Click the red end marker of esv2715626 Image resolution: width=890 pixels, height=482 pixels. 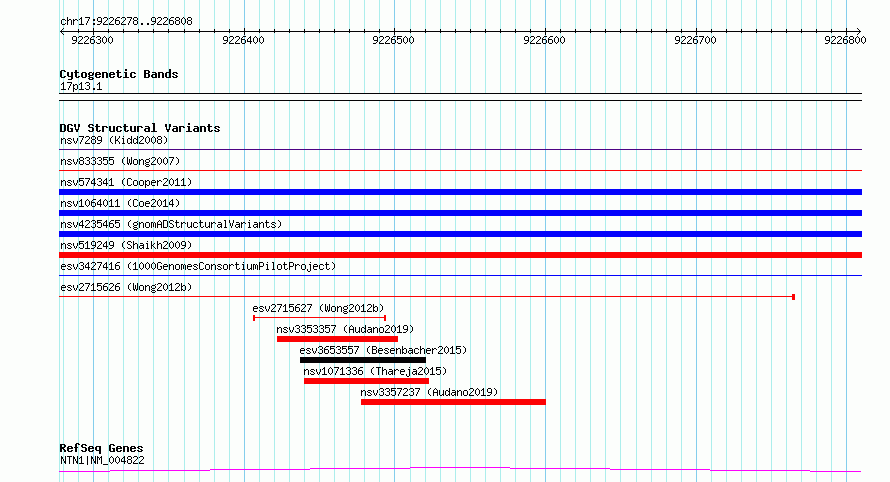coord(794,297)
